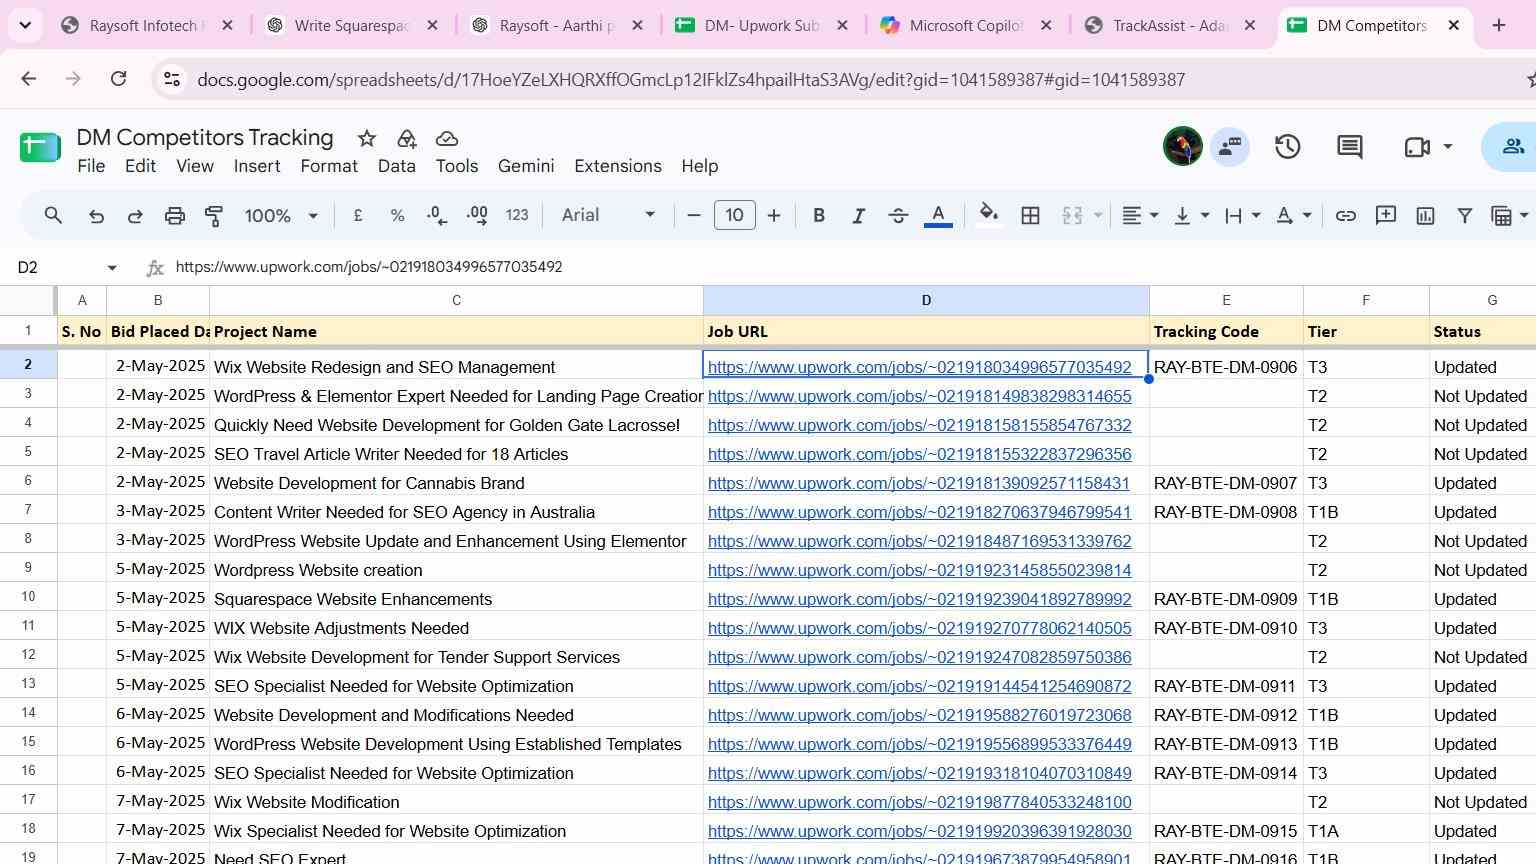Star this spreadsheet document
1536x864 pixels.
(367, 139)
